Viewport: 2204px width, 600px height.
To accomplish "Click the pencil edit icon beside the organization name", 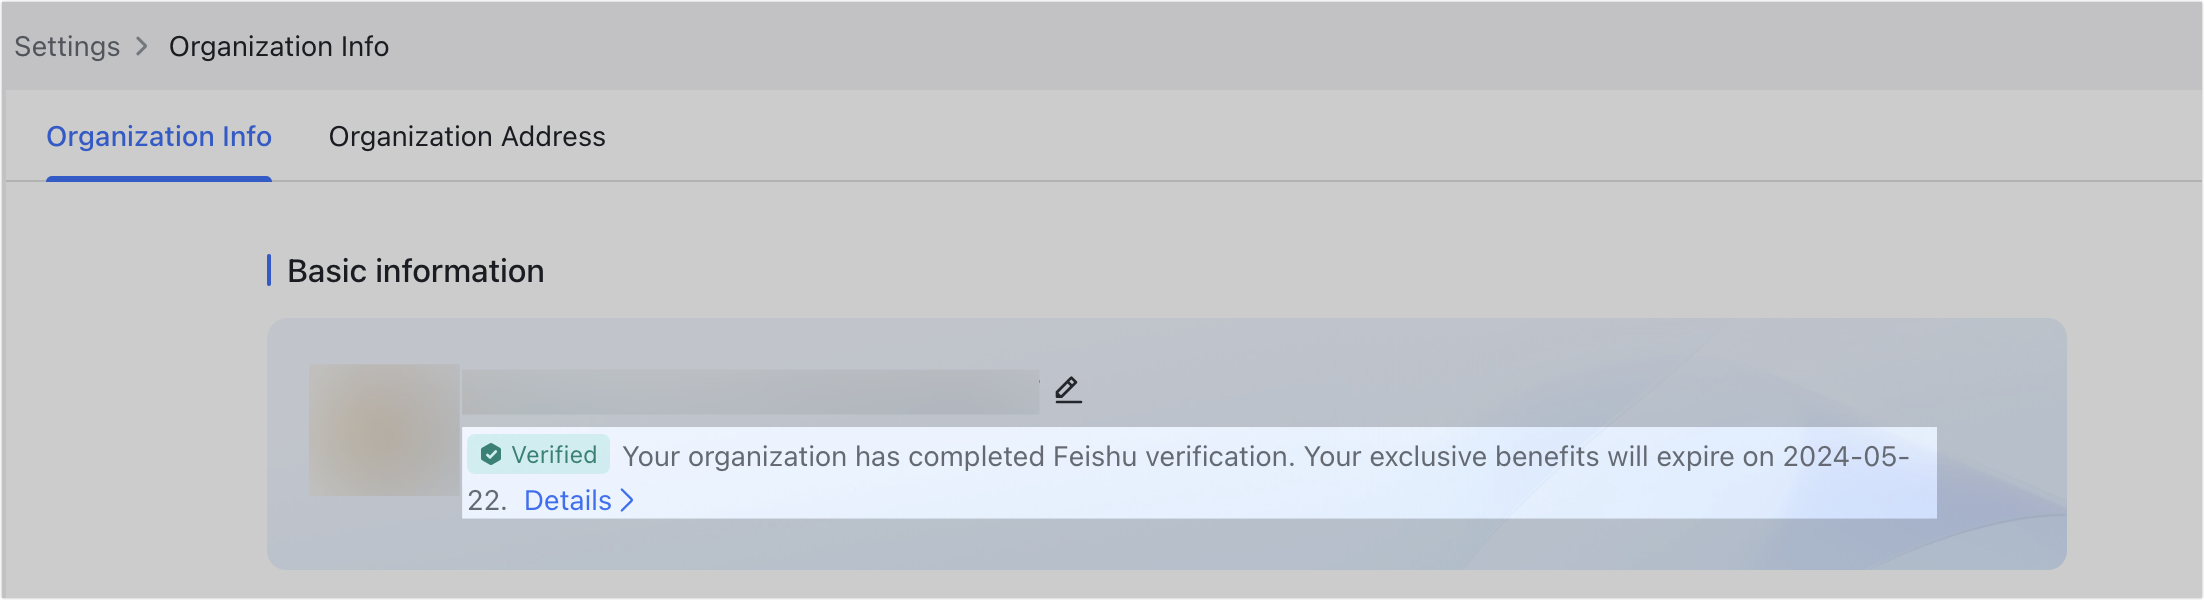I will [x=1068, y=390].
